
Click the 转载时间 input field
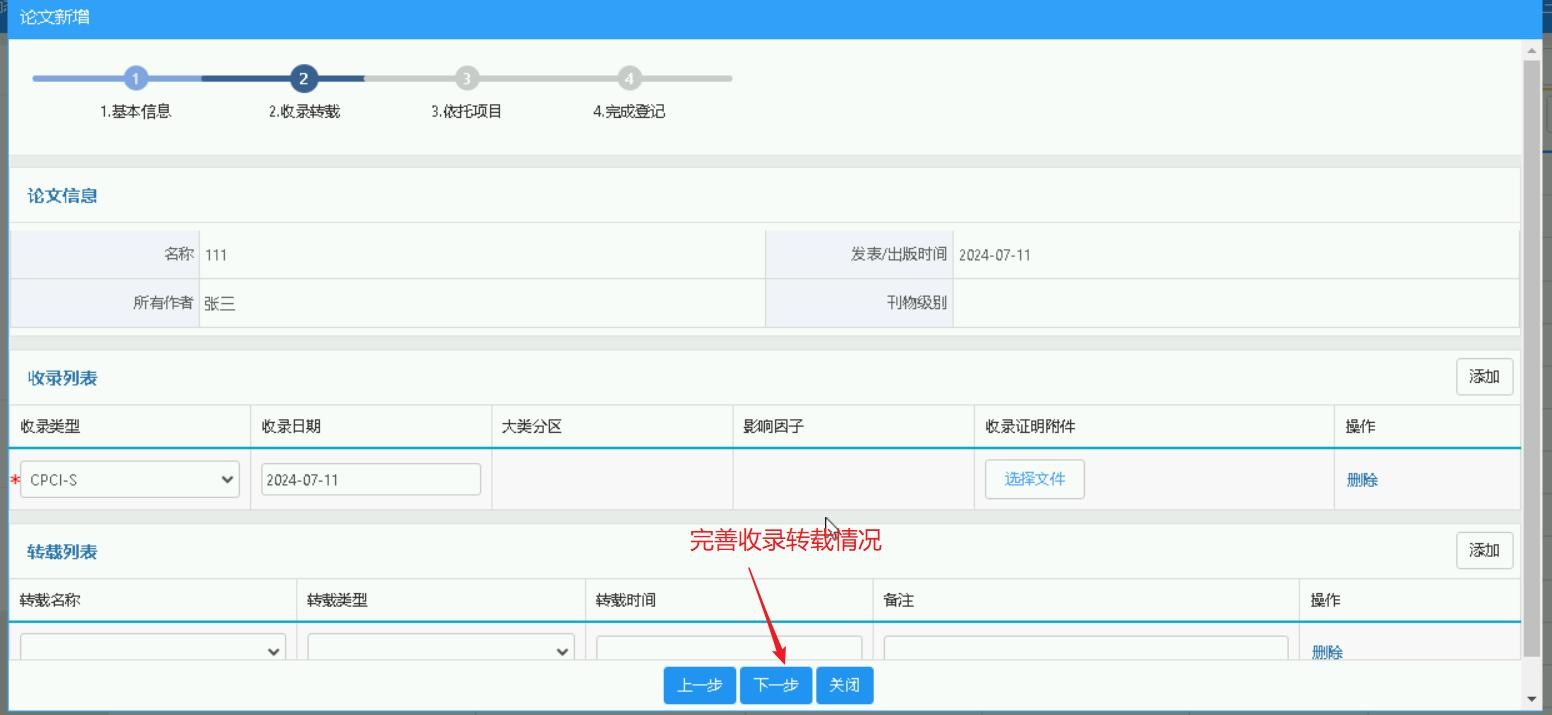[729, 648]
